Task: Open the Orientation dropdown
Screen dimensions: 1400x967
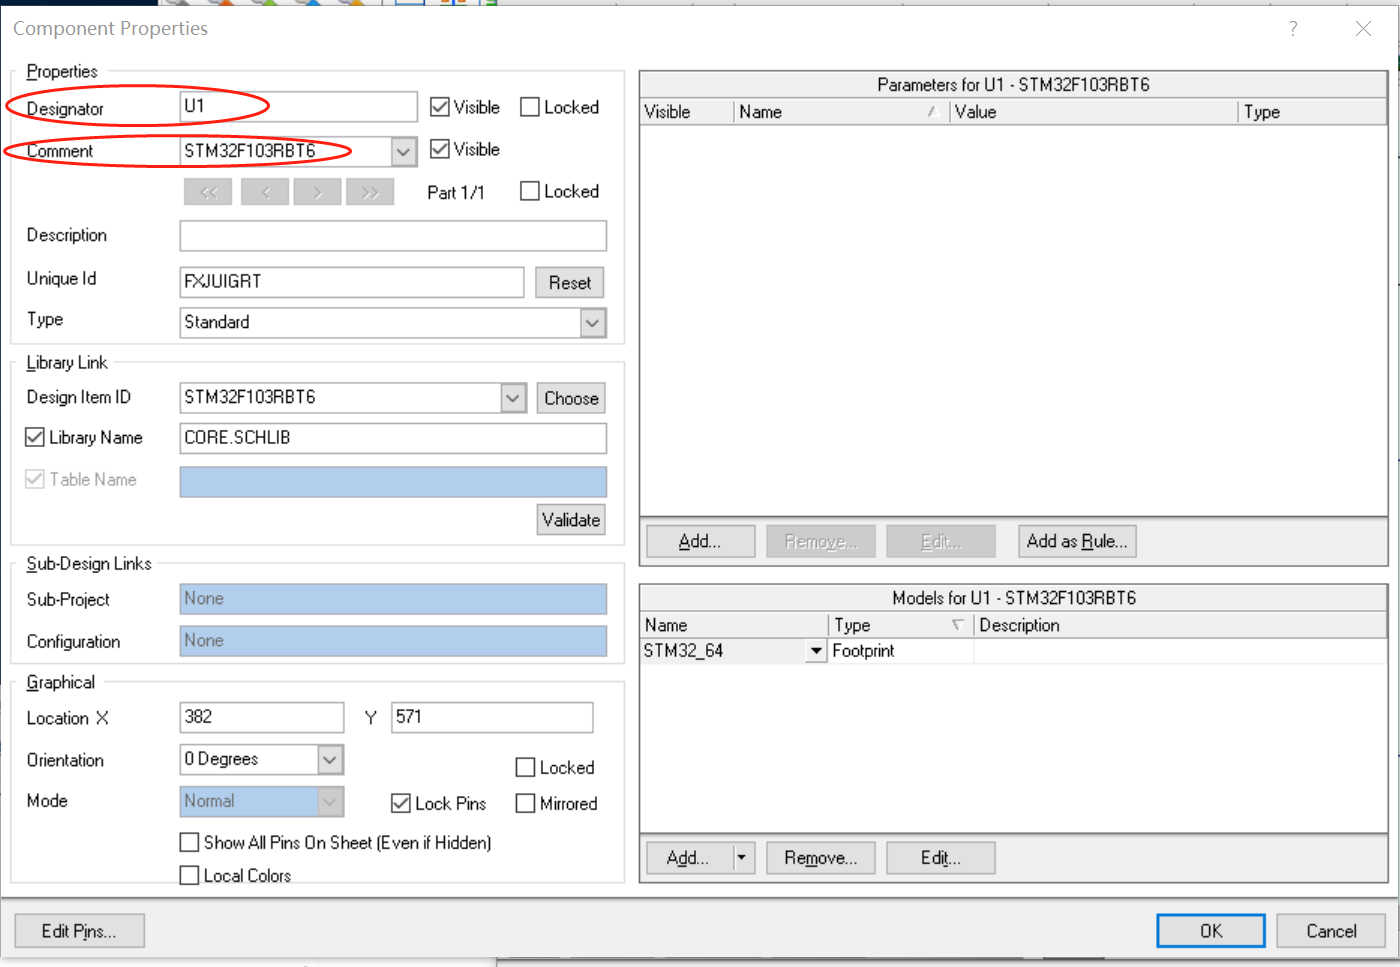Action: tap(331, 760)
